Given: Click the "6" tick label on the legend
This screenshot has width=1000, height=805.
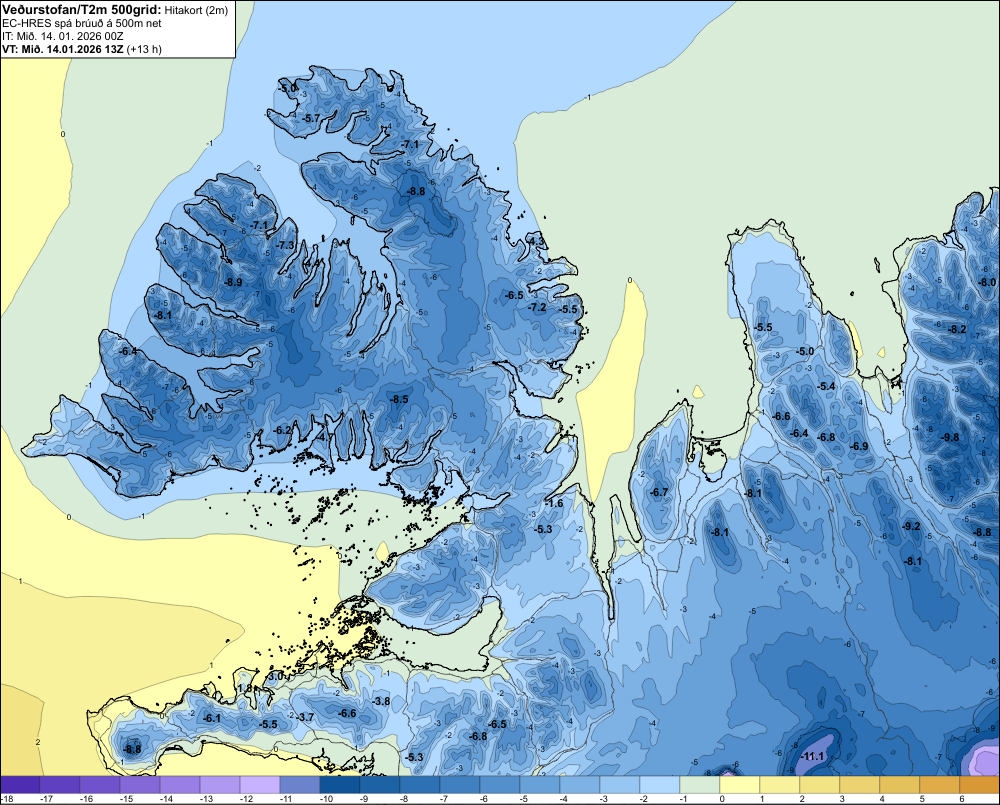Looking at the screenshot, I should (x=961, y=799).
